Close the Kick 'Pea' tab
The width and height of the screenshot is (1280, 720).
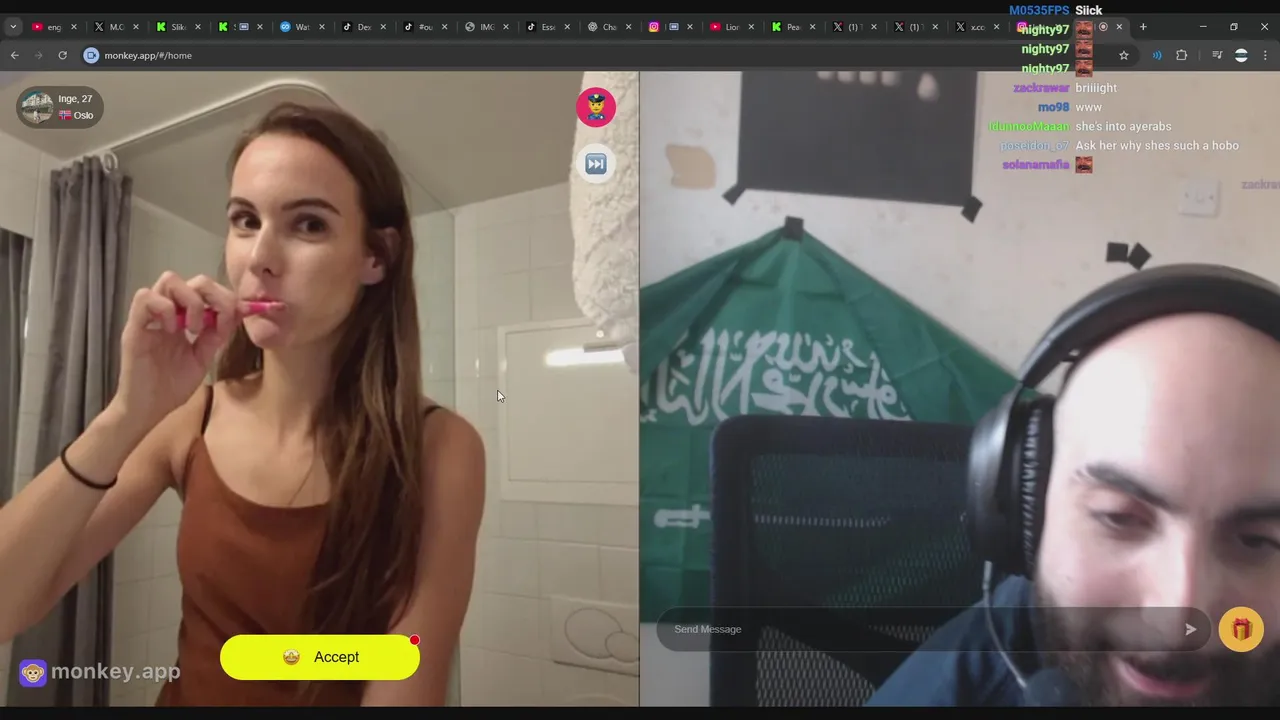click(x=813, y=27)
